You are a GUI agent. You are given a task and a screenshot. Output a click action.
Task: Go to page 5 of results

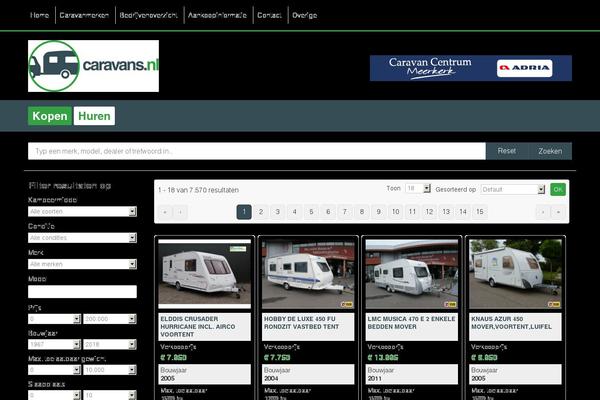point(311,212)
